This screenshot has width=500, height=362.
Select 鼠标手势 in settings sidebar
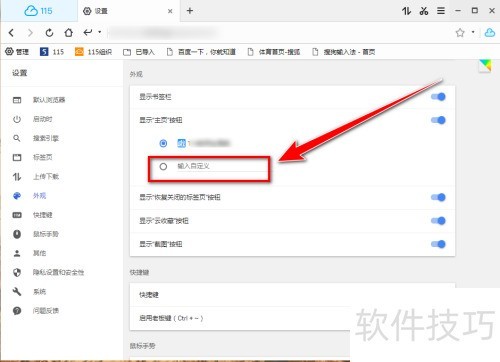pyautogui.click(x=46, y=234)
